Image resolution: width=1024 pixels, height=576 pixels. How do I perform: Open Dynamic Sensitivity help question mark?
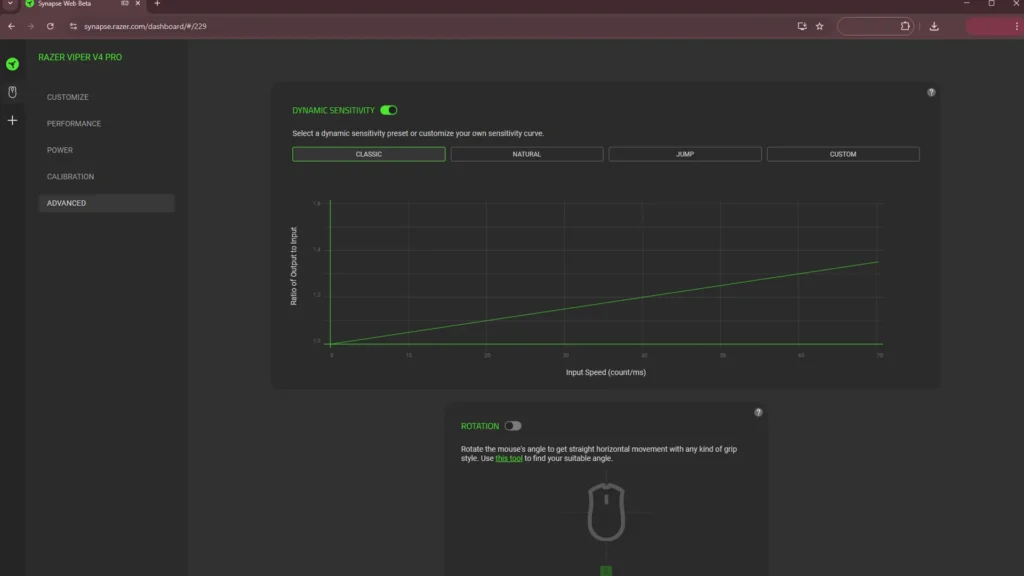tap(931, 93)
